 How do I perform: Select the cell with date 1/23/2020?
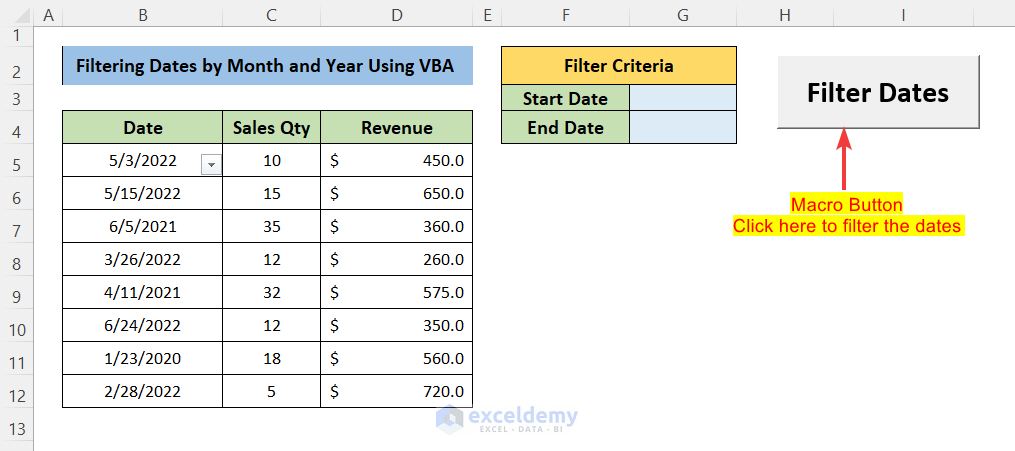pyautogui.click(x=142, y=358)
